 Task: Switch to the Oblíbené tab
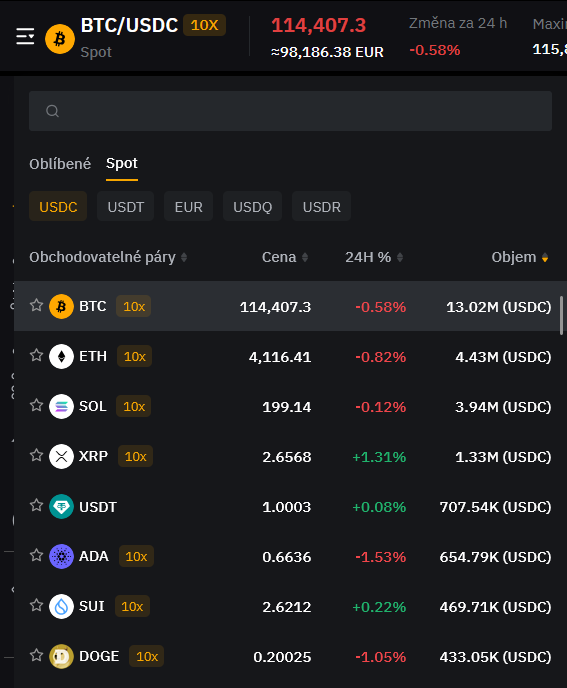(x=60, y=164)
